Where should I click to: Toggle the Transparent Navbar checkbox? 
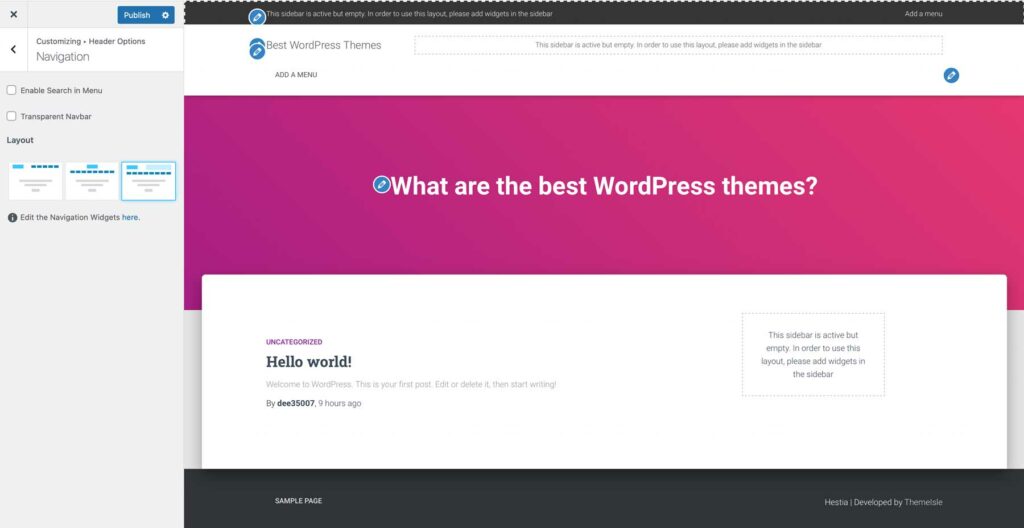pyautogui.click(x=12, y=116)
